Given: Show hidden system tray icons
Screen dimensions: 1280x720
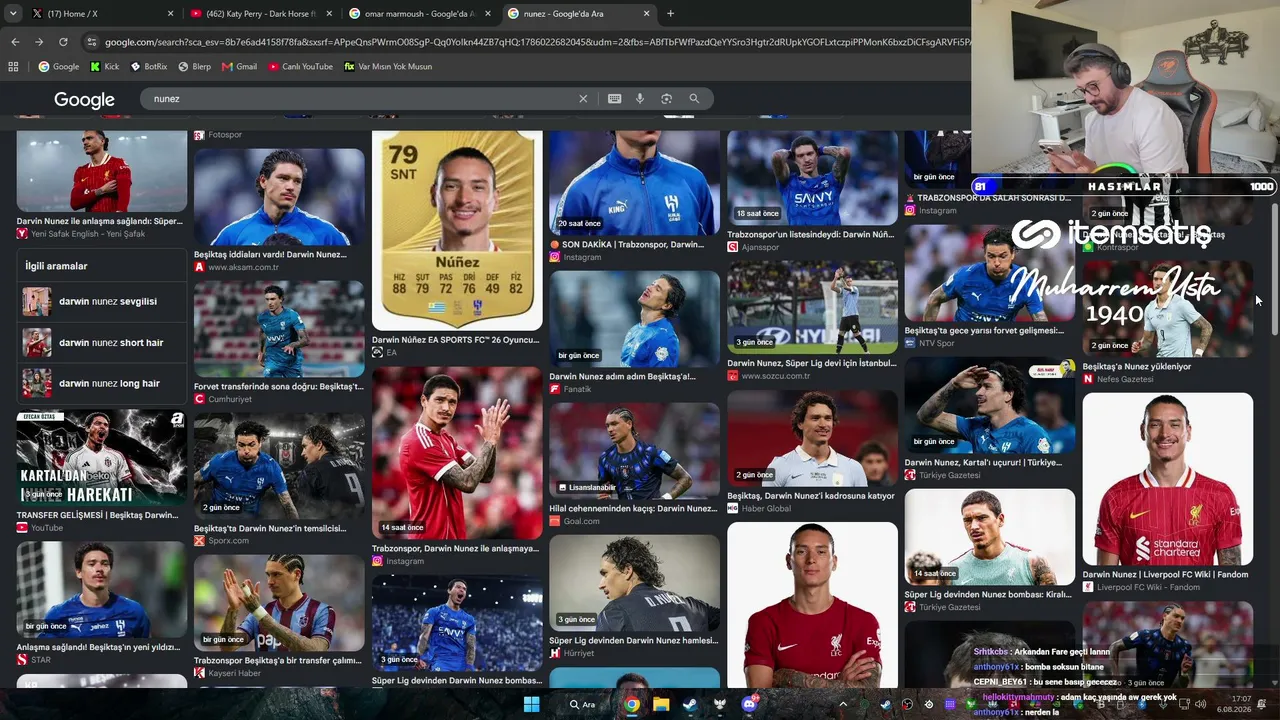Looking at the screenshot, I should pyautogui.click(x=843, y=704).
